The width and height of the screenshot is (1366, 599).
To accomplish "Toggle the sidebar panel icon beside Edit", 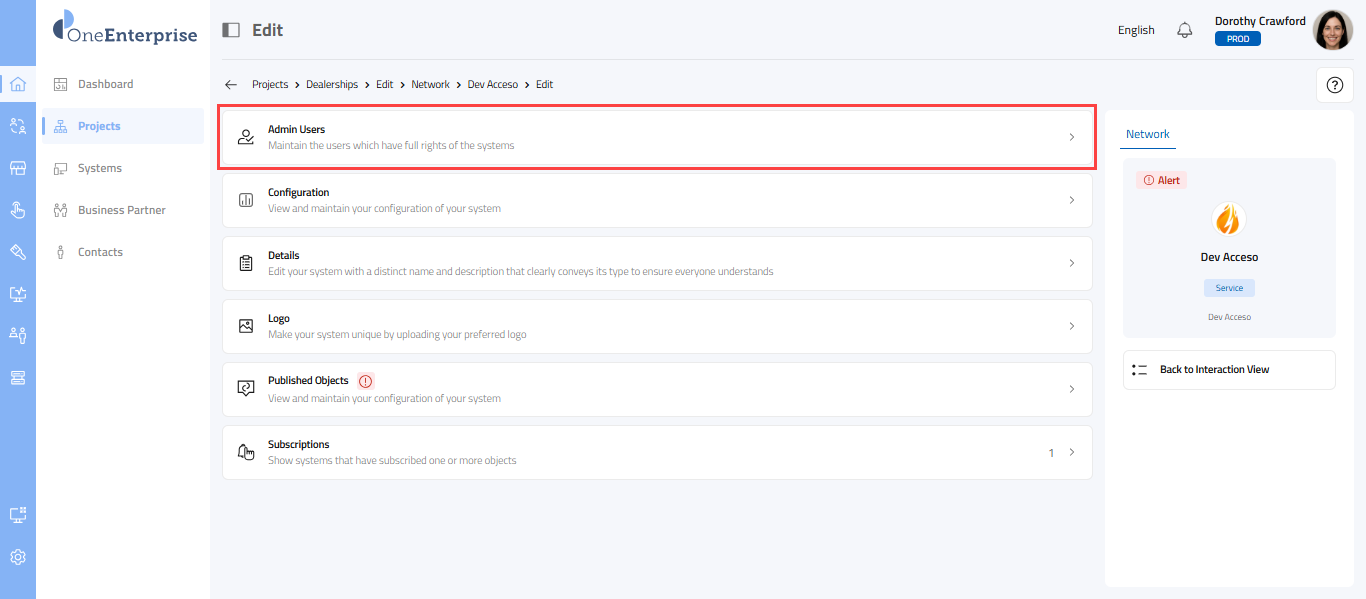I will (x=231, y=30).
